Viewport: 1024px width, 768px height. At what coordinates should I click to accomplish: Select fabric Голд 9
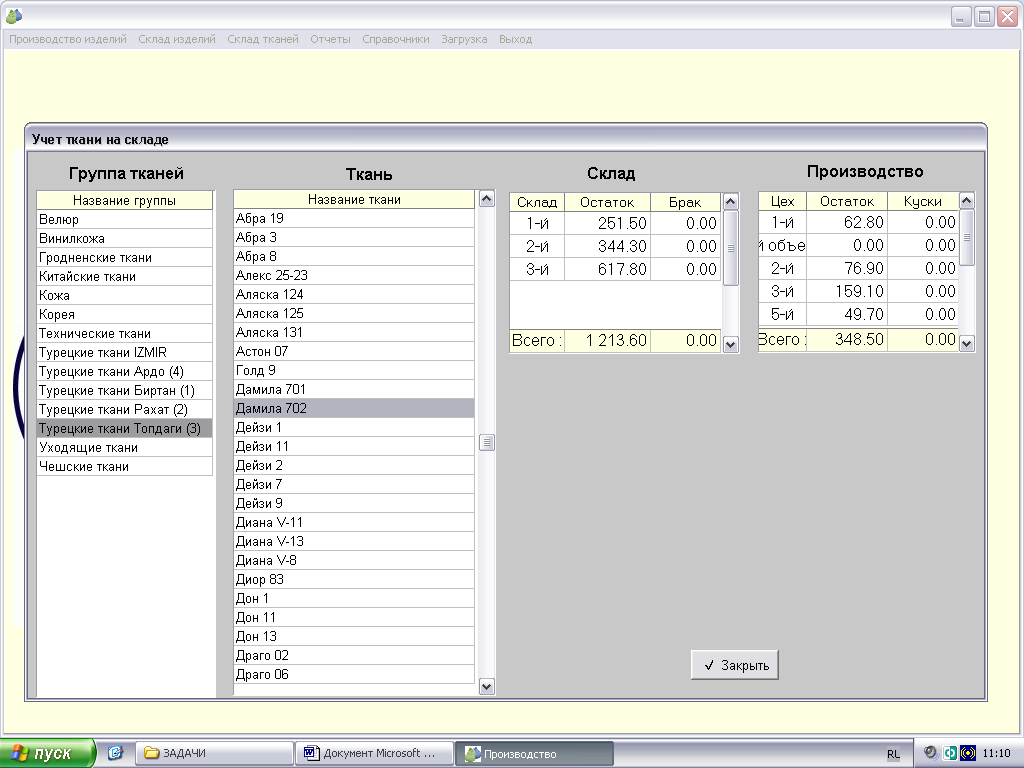(354, 370)
